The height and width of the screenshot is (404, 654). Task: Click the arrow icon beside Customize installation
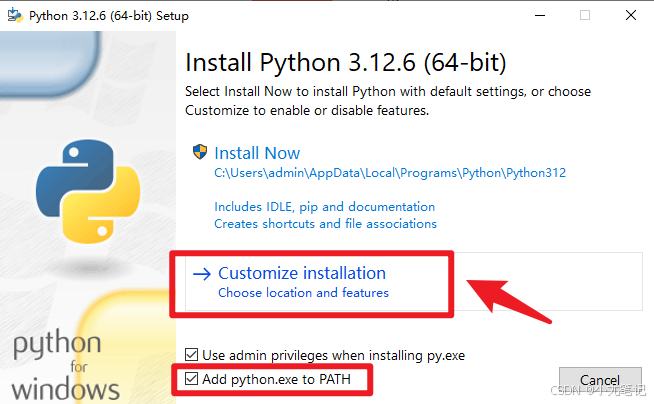click(x=202, y=274)
